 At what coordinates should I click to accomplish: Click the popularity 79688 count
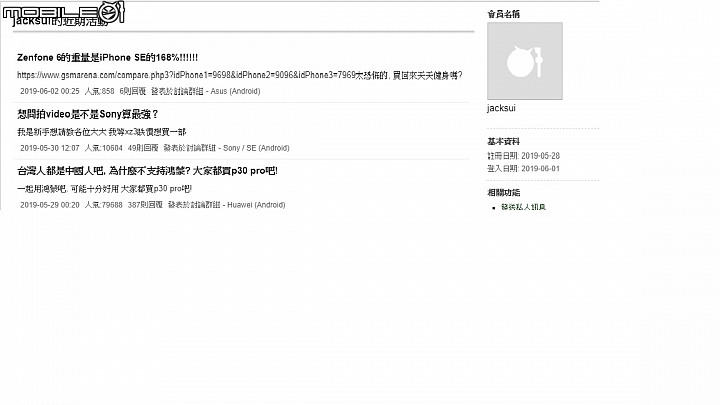point(104,205)
